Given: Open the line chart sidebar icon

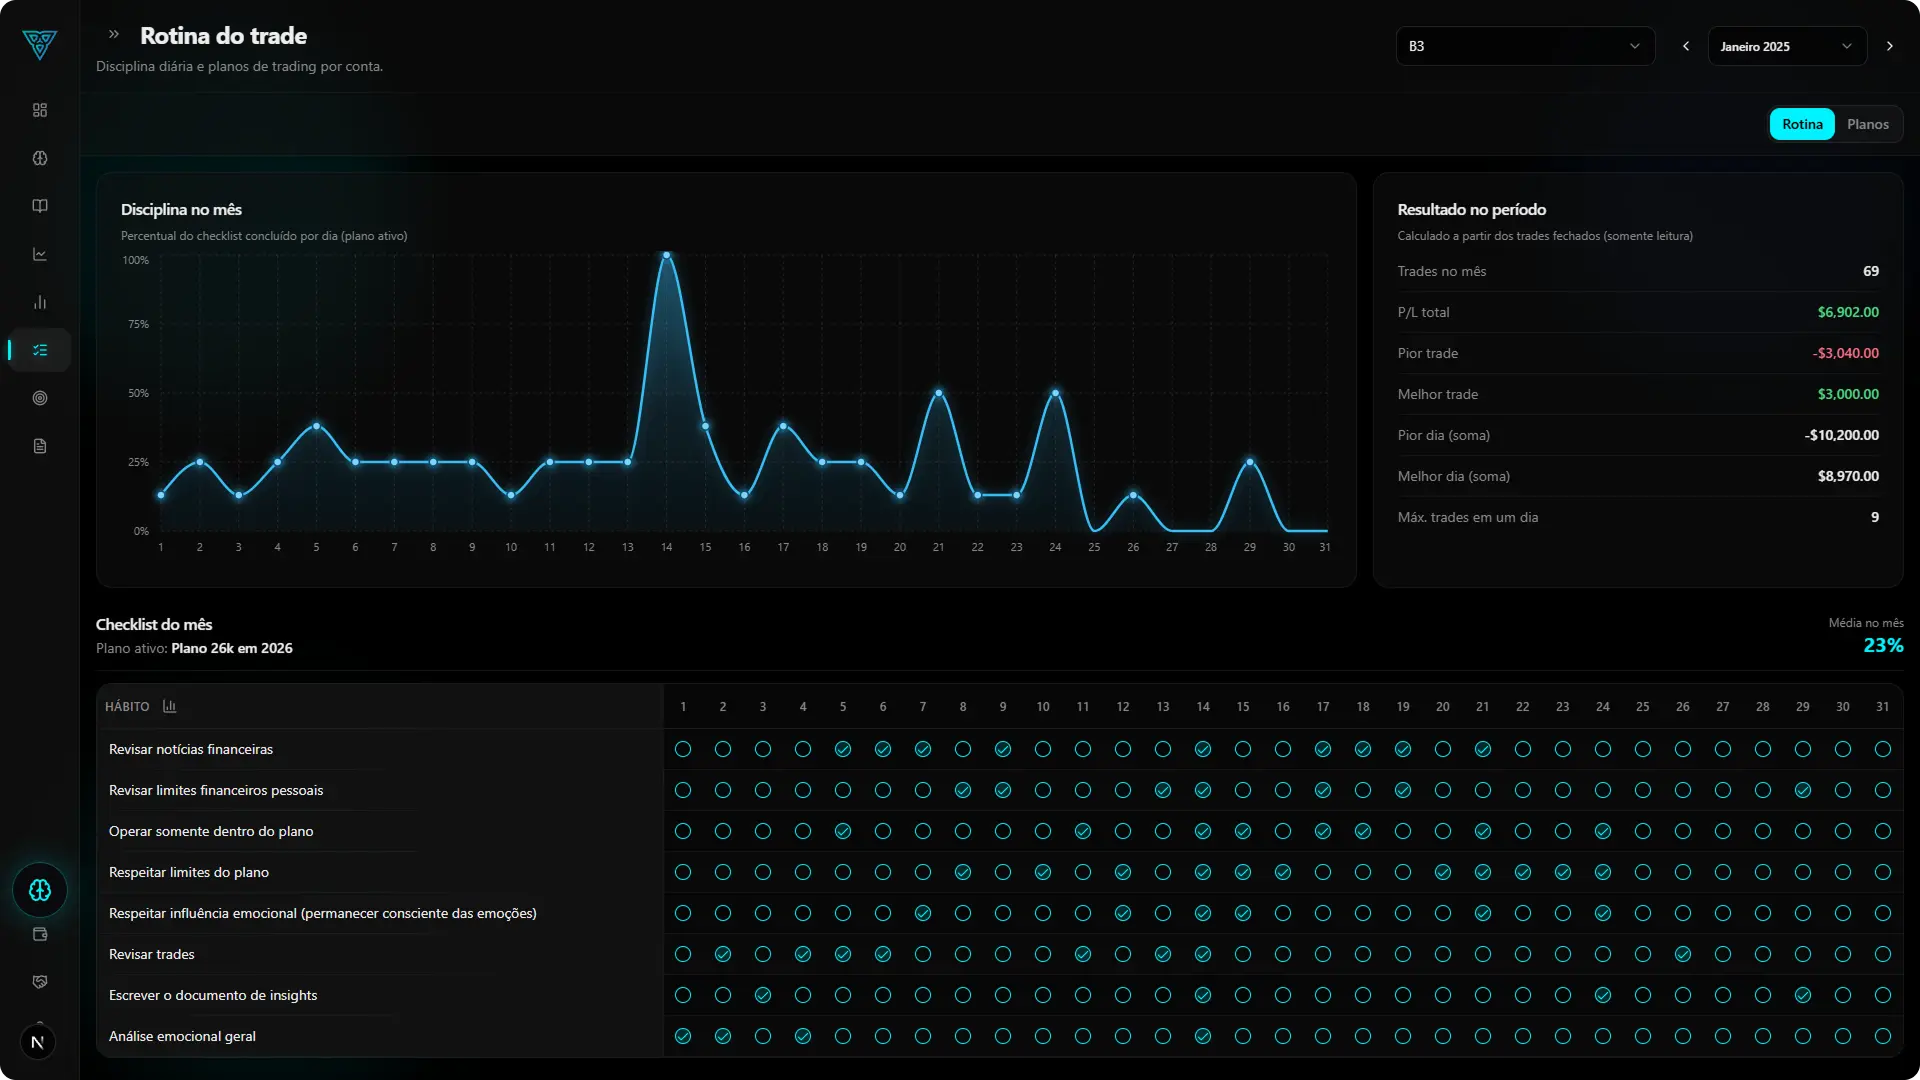Looking at the screenshot, I should coord(40,254).
